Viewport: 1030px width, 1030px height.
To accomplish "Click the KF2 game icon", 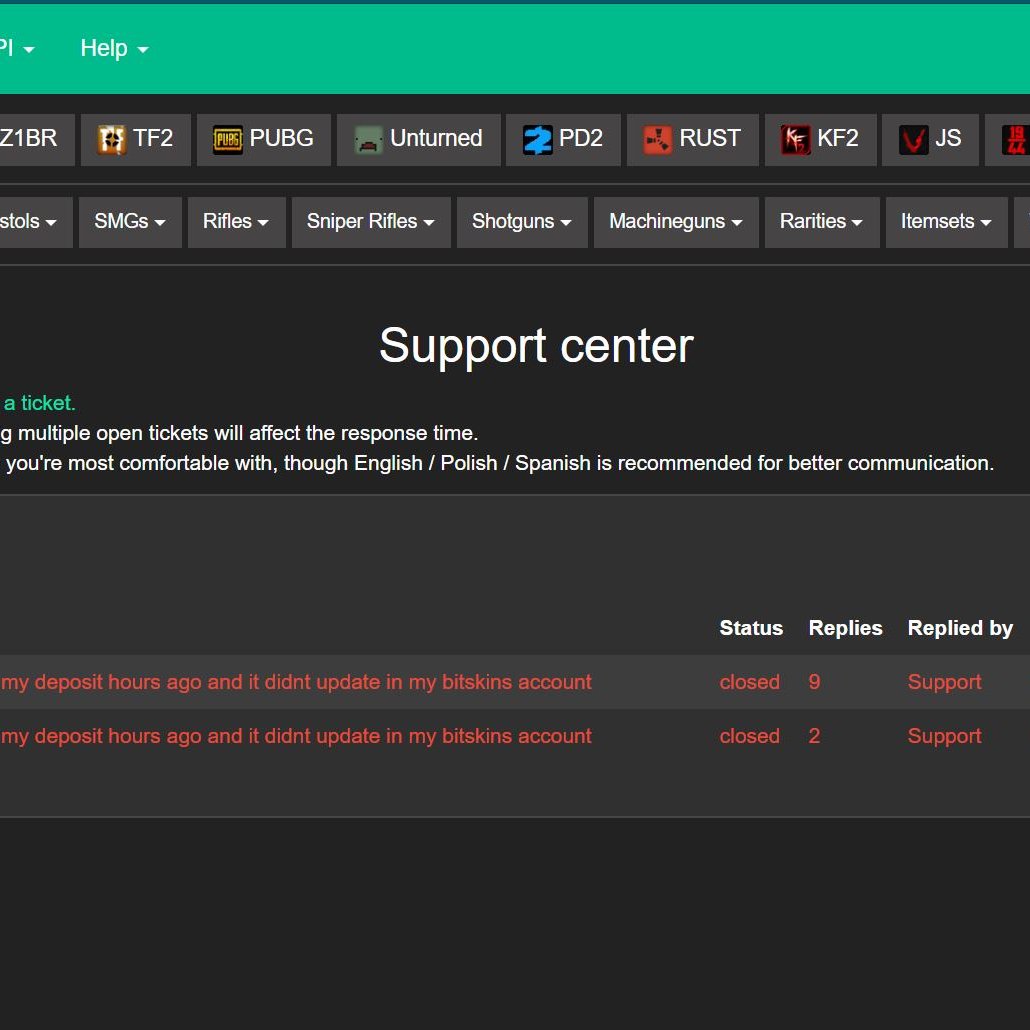I will [795, 140].
